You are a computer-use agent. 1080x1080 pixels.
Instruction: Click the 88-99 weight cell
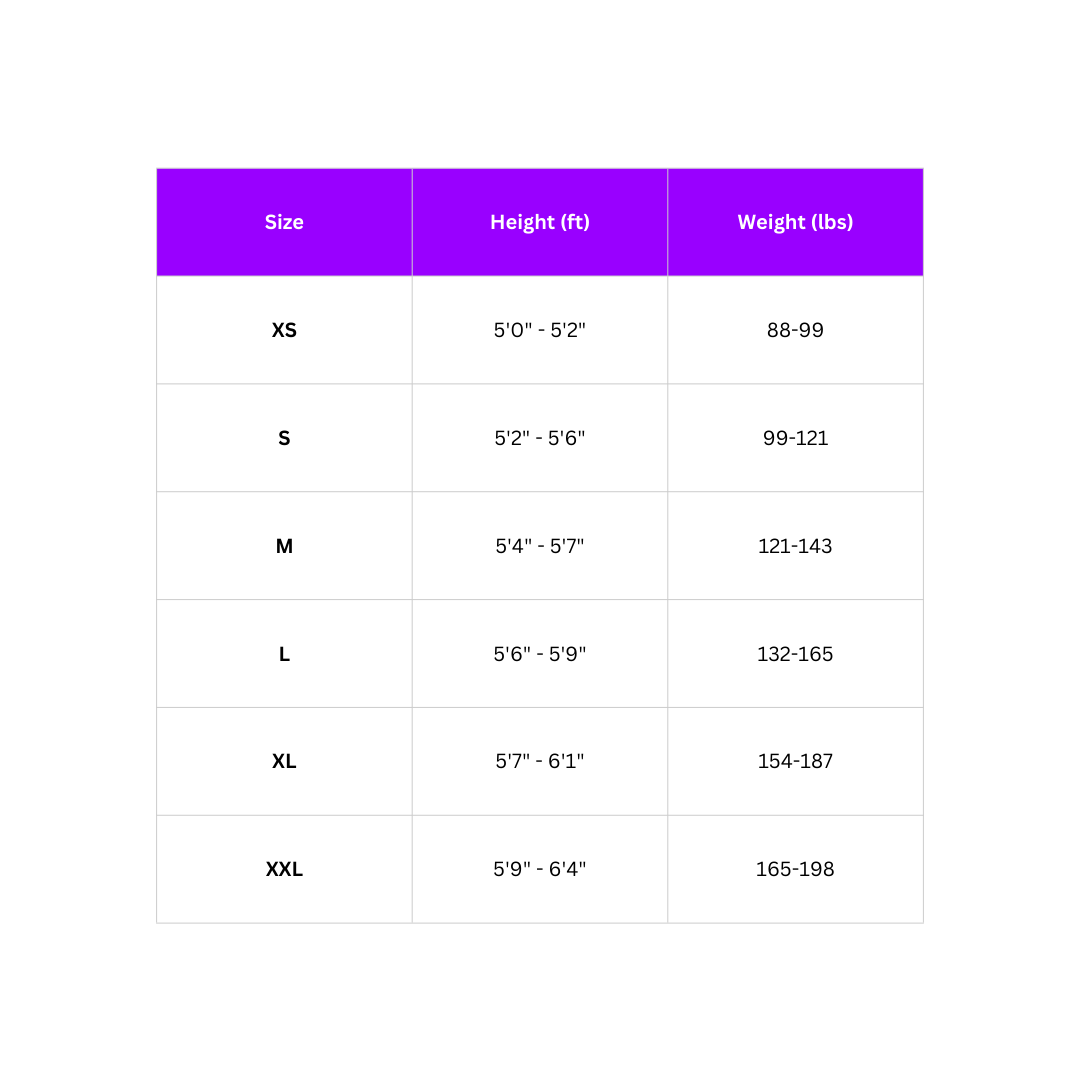(795, 330)
